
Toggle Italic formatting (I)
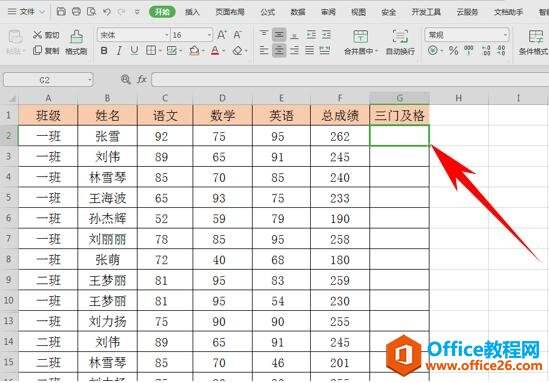119,50
